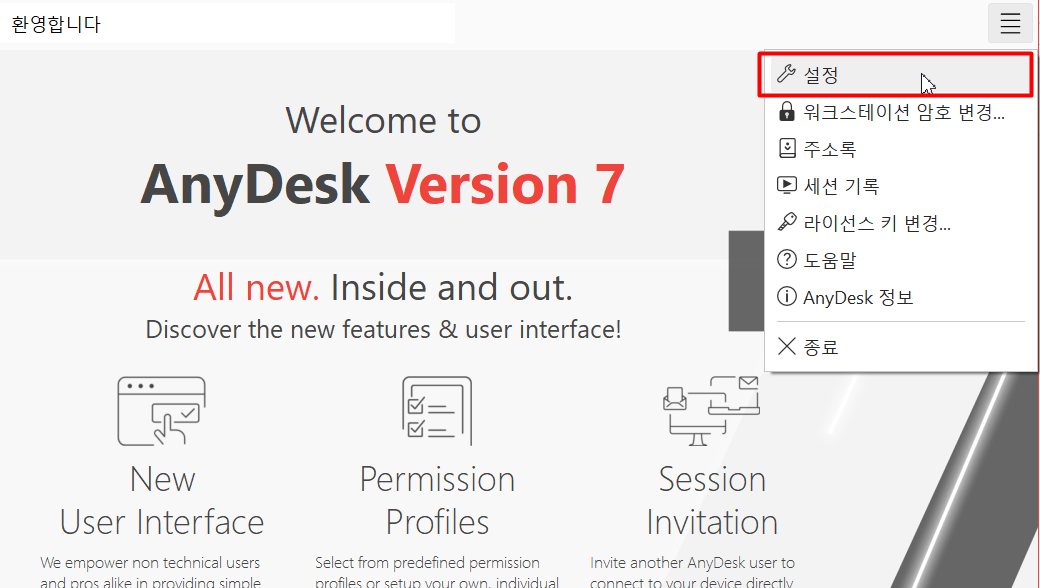The height and width of the screenshot is (588, 1040).
Task: Click 'Discover the new features & user interface!' text
Action: tap(383, 329)
